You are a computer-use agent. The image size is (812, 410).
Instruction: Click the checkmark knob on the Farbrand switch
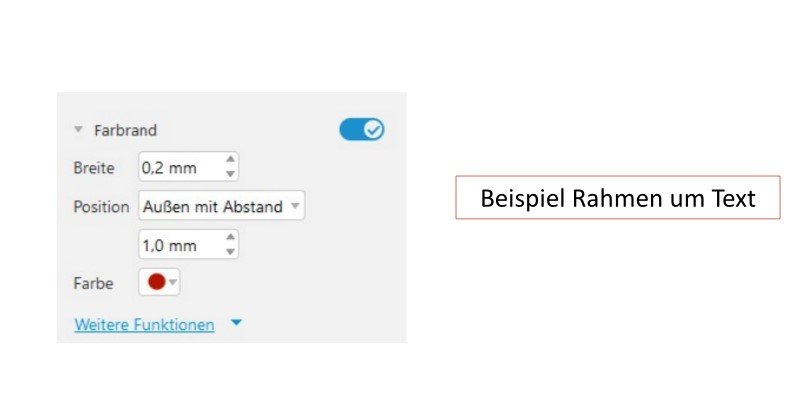coord(373,130)
